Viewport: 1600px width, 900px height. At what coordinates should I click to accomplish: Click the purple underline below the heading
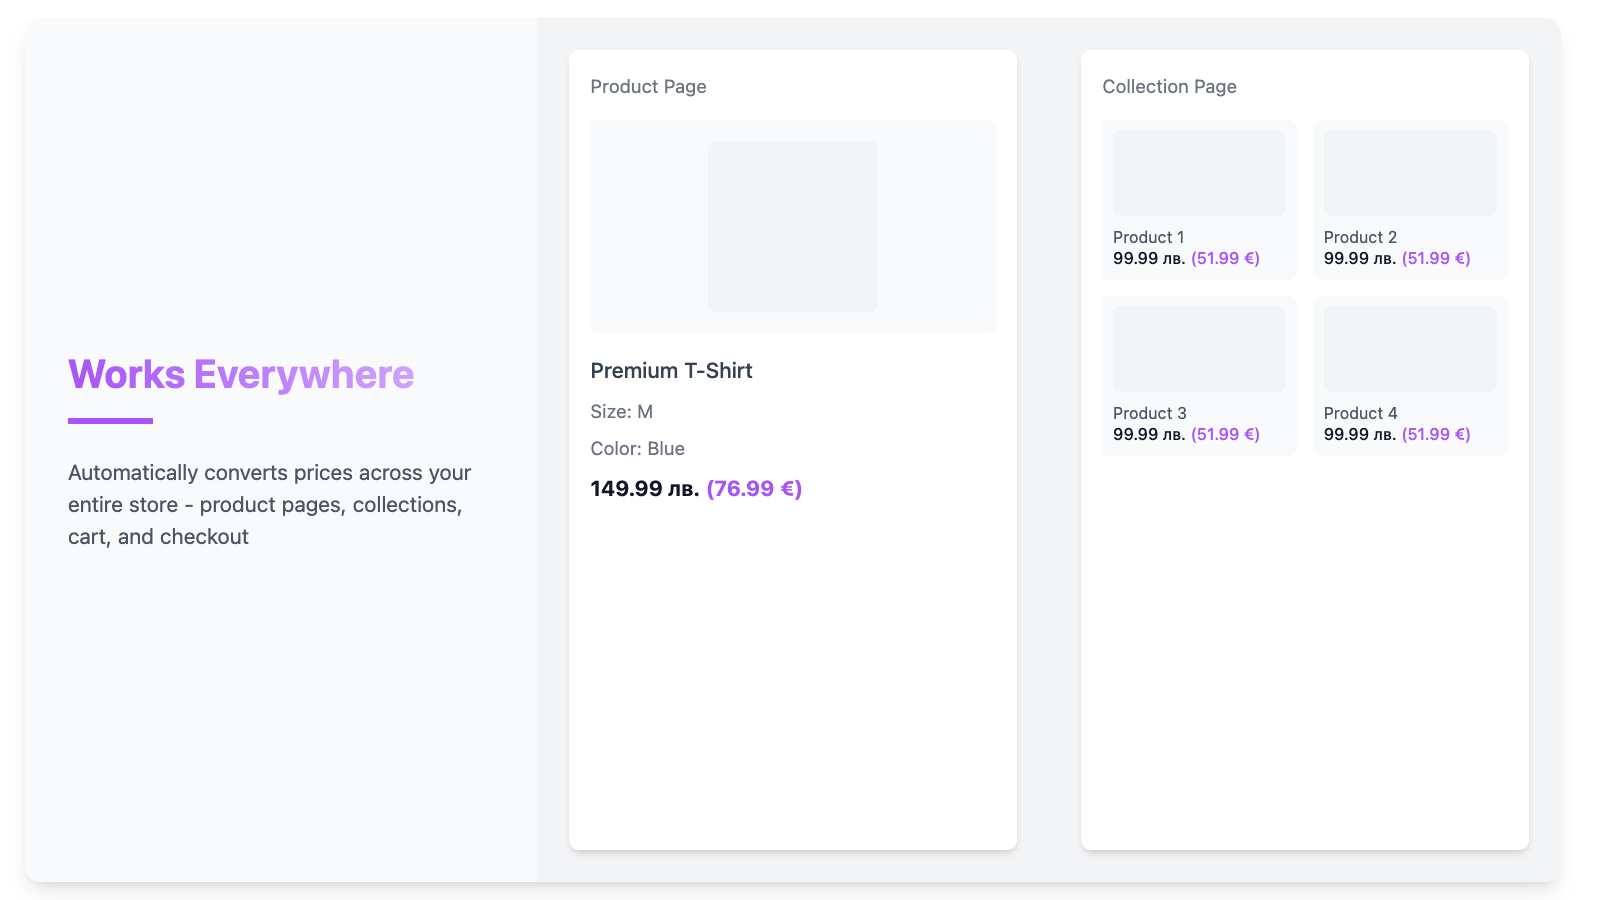tap(110, 421)
